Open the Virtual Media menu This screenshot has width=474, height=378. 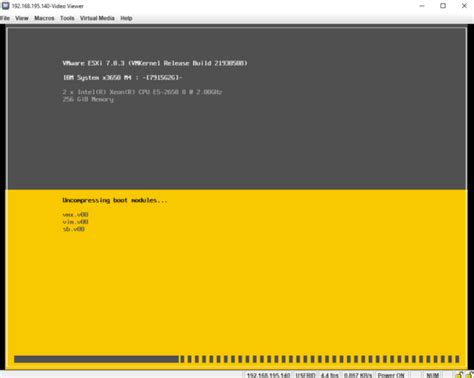pyautogui.click(x=97, y=18)
